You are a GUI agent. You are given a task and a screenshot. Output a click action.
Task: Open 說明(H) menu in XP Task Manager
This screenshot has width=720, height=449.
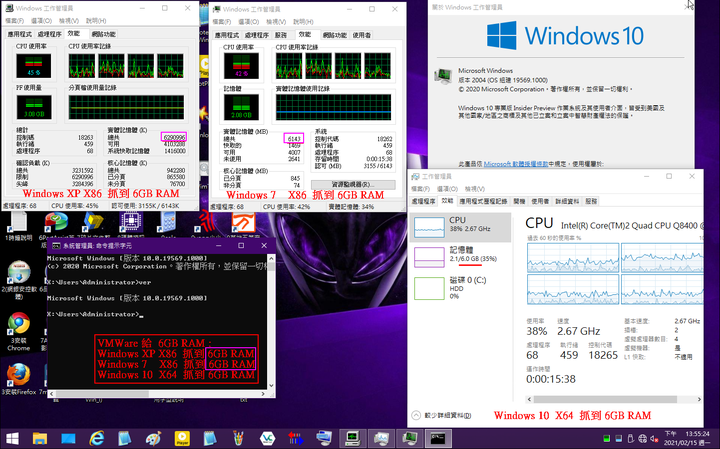click(x=96, y=21)
